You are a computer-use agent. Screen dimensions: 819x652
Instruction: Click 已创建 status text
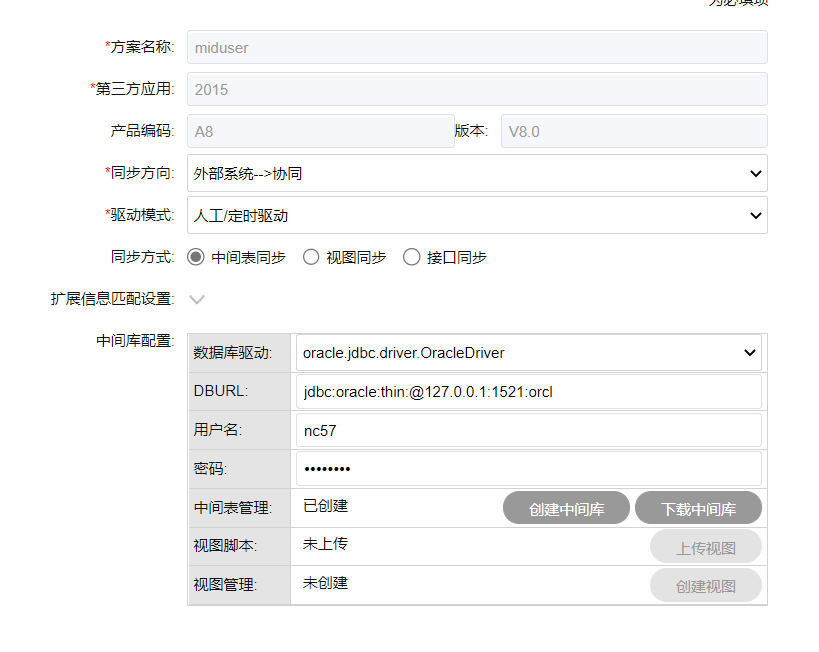click(x=325, y=506)
